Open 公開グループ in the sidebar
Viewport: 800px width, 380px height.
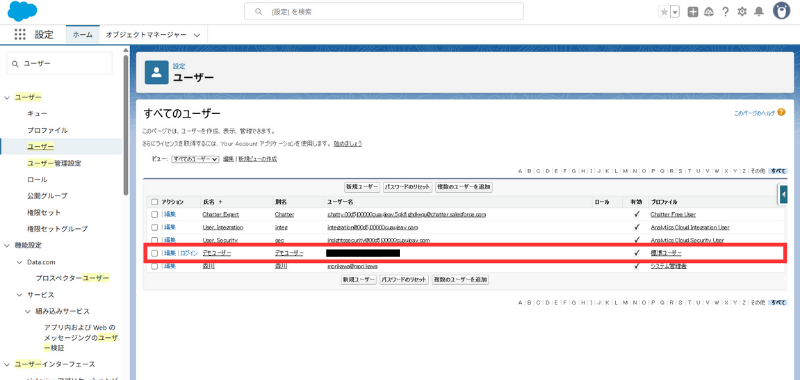pyautogui.click(x=47, y=196)
